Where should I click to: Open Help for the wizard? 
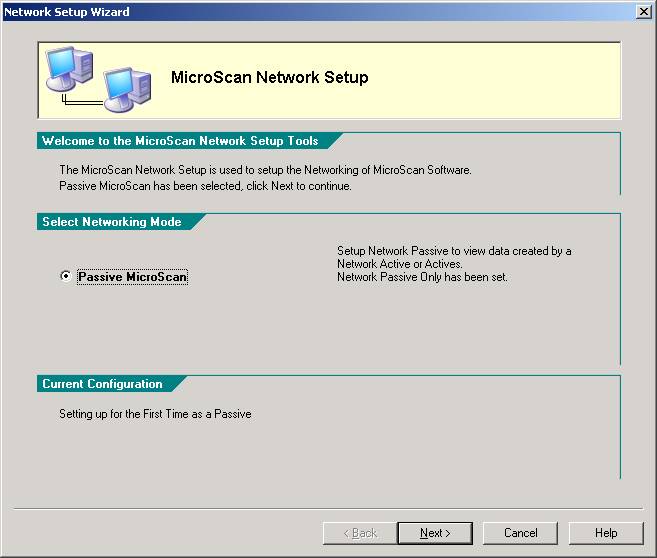[606, 533]
